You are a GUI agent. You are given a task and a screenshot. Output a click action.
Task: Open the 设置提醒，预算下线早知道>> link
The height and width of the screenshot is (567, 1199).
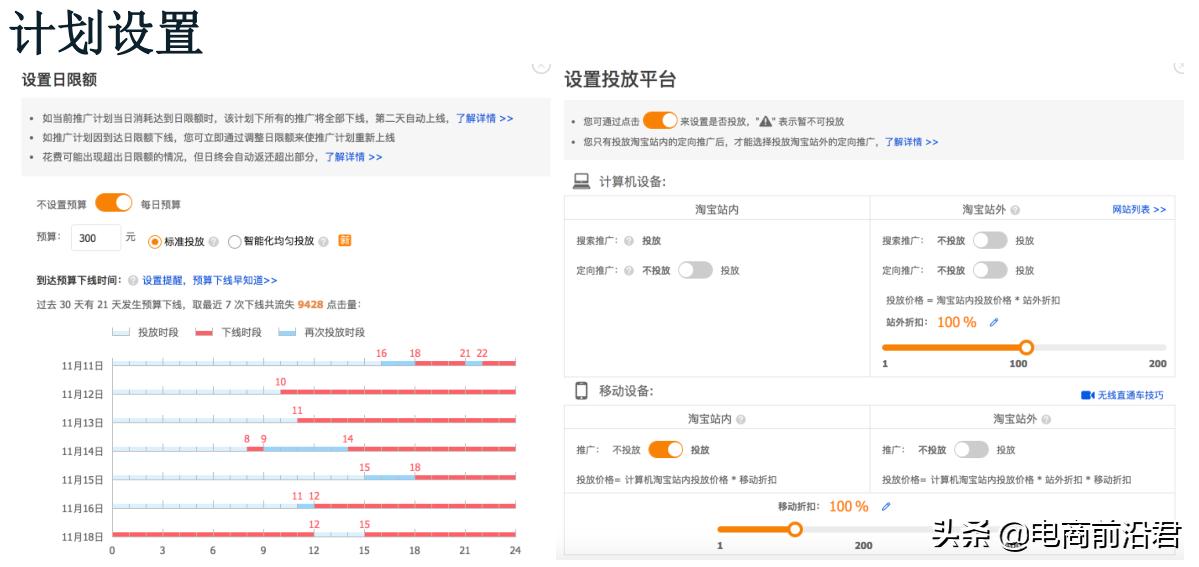click(x=210, y=281)
